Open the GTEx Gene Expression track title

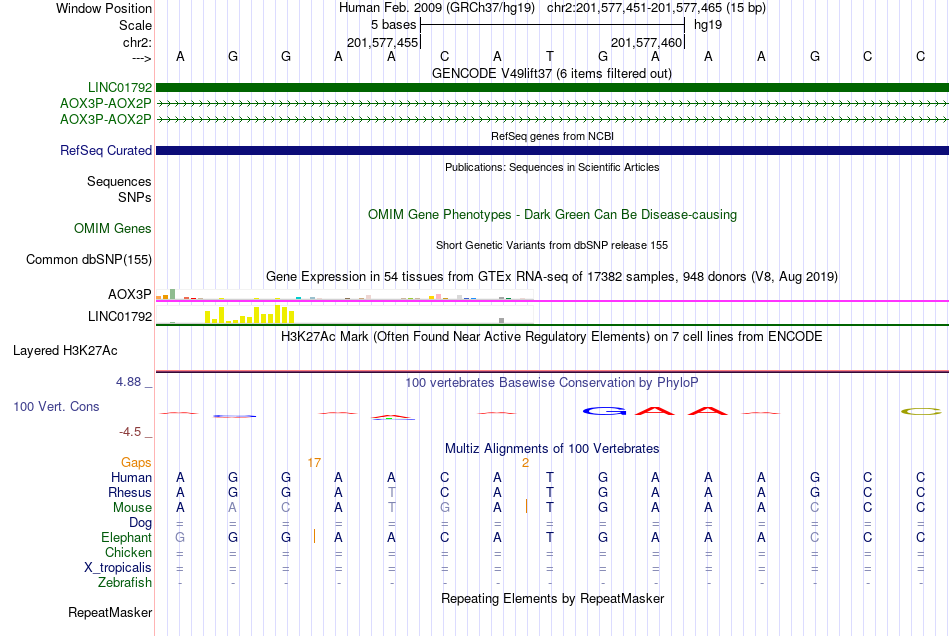[x=552, y=277]
